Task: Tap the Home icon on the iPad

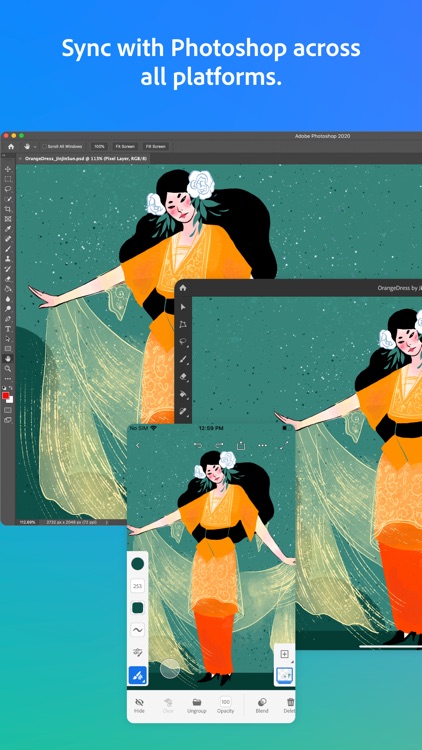Action: tap(182, 288)
